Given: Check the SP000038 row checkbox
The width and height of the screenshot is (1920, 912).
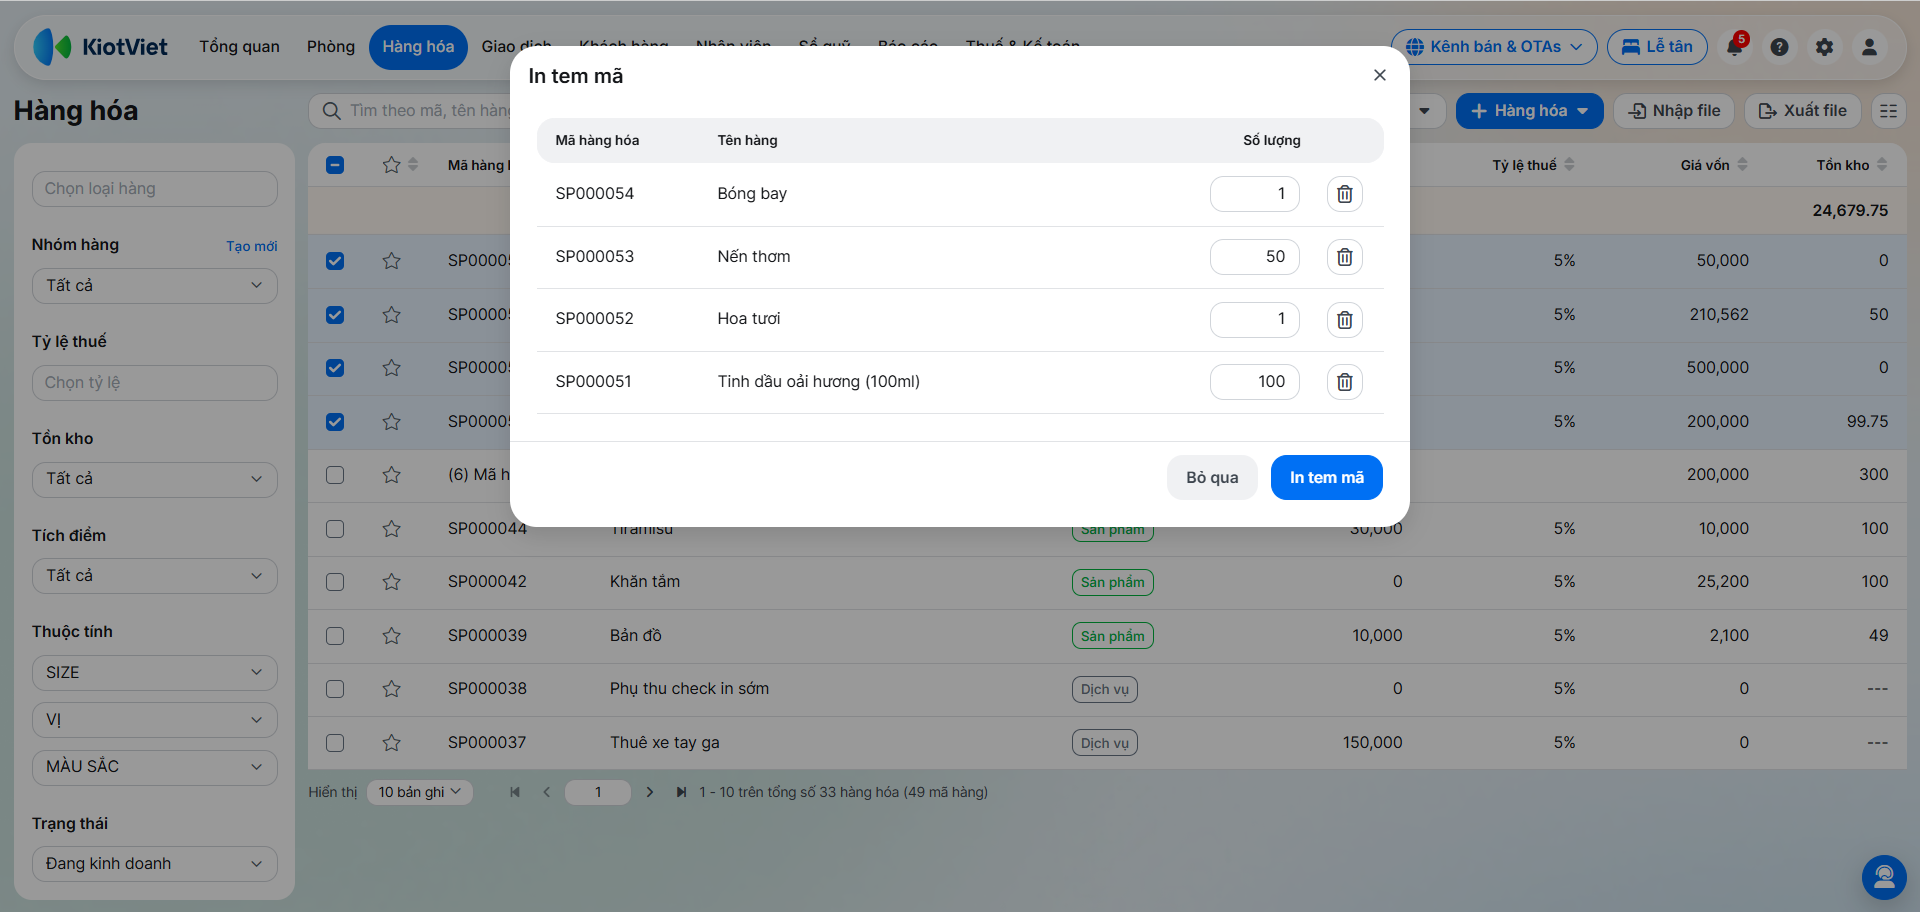Looking at the screenshot, I should [335, 689].
